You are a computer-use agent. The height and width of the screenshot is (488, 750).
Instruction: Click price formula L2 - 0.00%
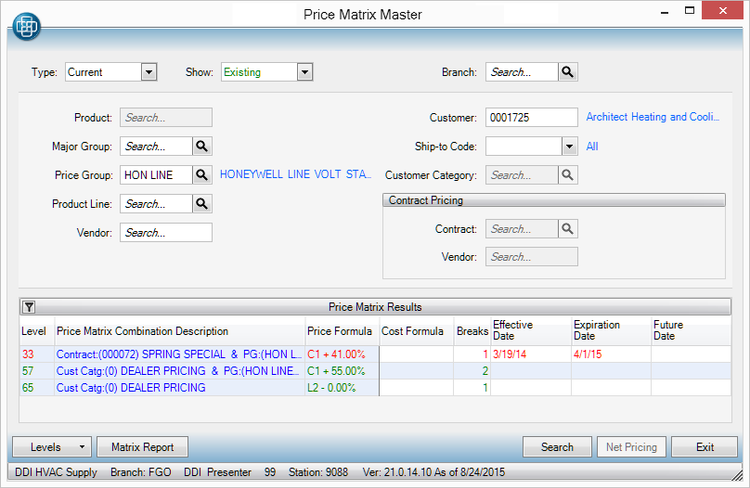click(342, 388)
